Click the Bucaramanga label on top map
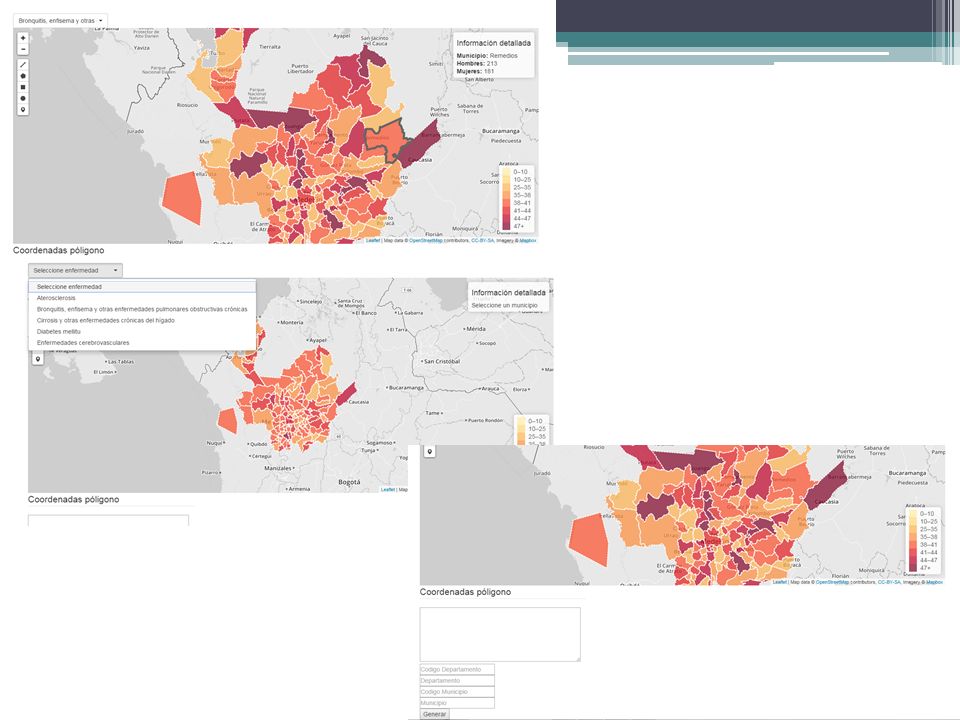The height and width of the screenshot is (720, 960). [501, 131]
